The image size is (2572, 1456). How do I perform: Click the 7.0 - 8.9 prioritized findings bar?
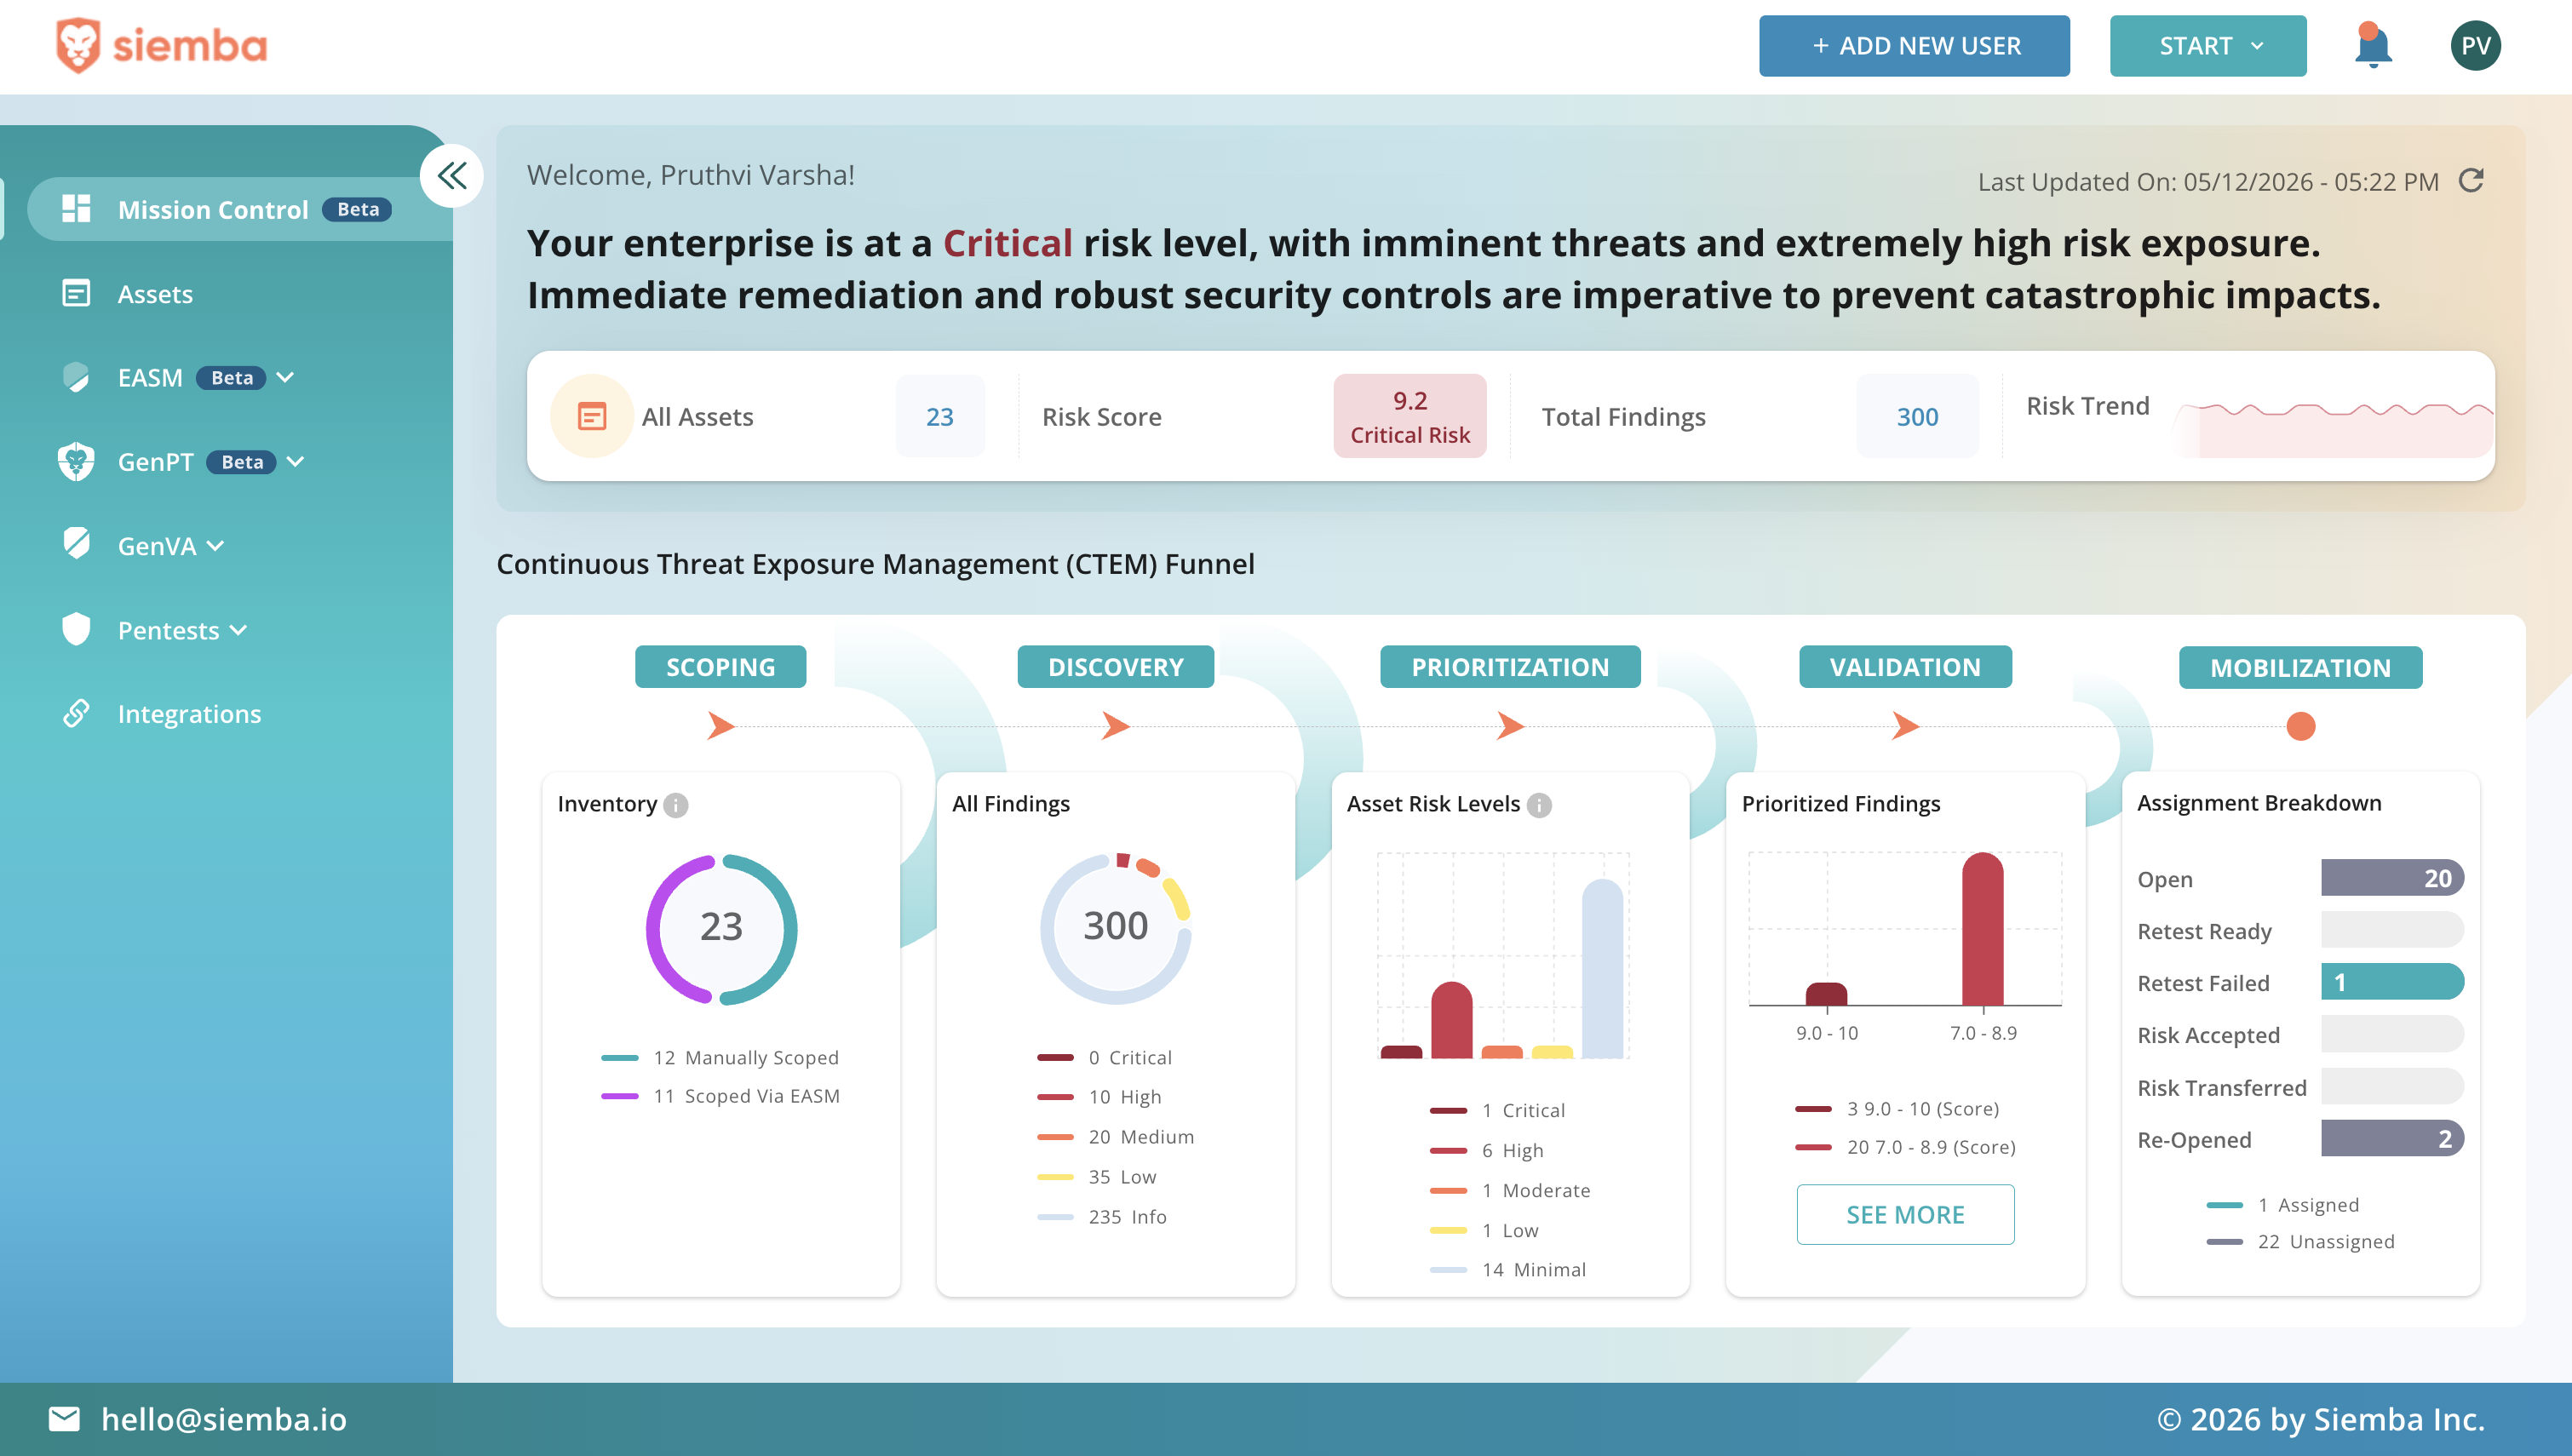pyautogui.click(x=1982, y=928)
